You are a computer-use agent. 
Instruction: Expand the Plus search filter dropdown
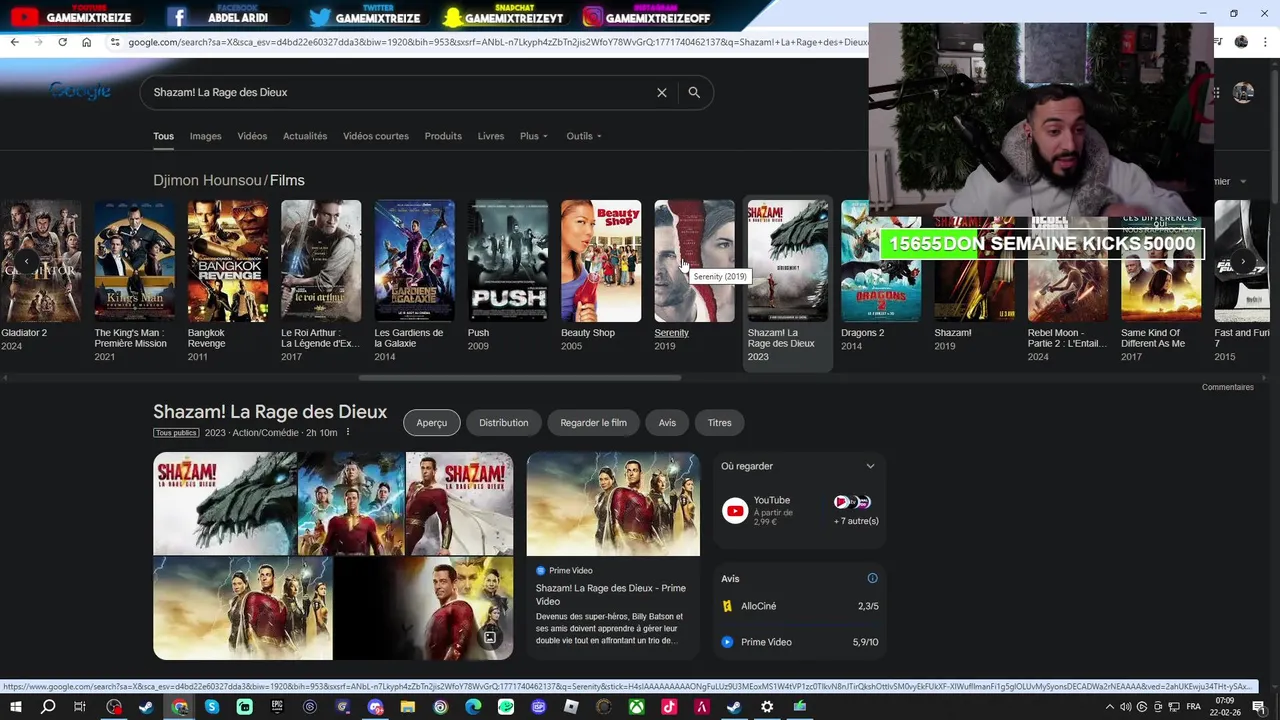click(534, 136)
